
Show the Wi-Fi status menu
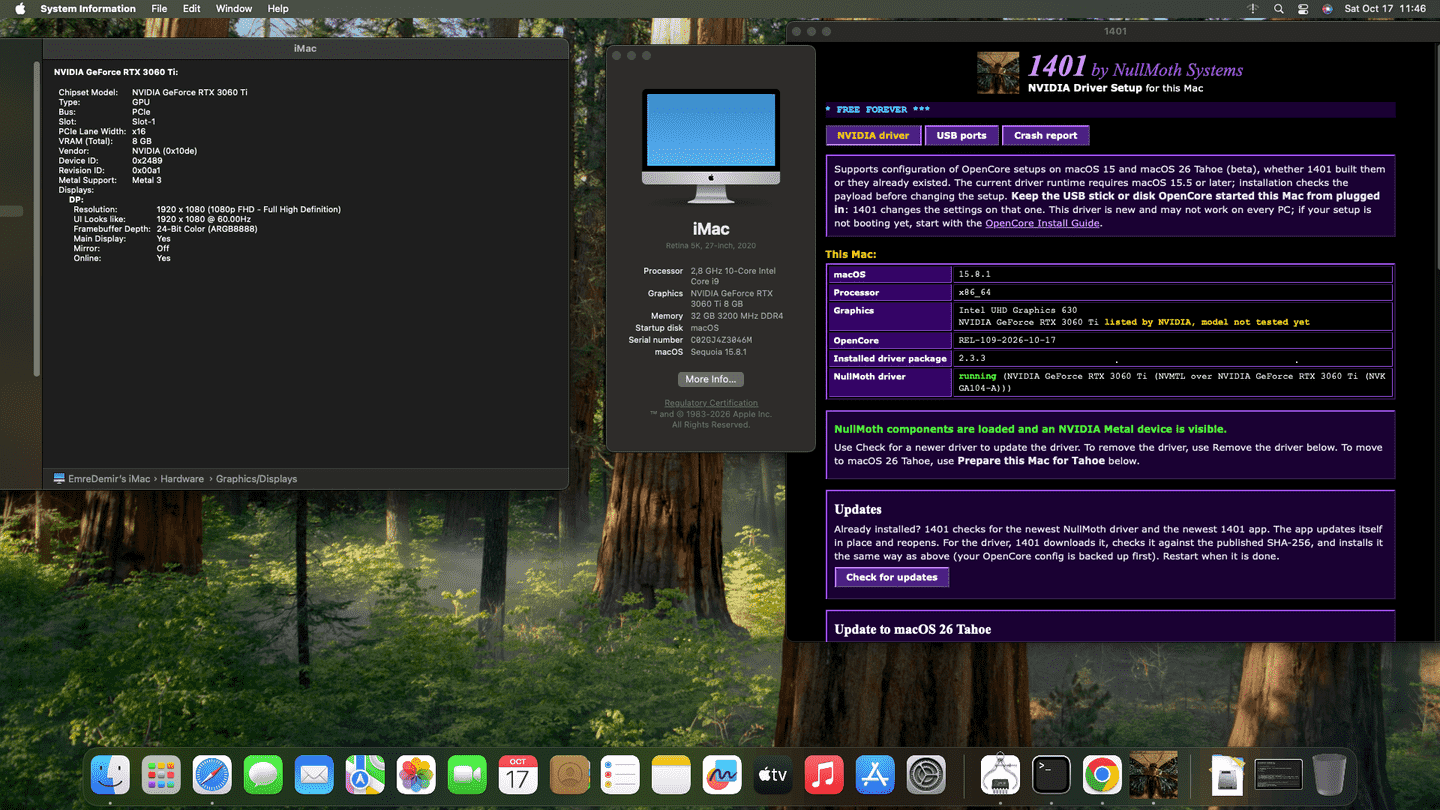(x=1253, y=9)
